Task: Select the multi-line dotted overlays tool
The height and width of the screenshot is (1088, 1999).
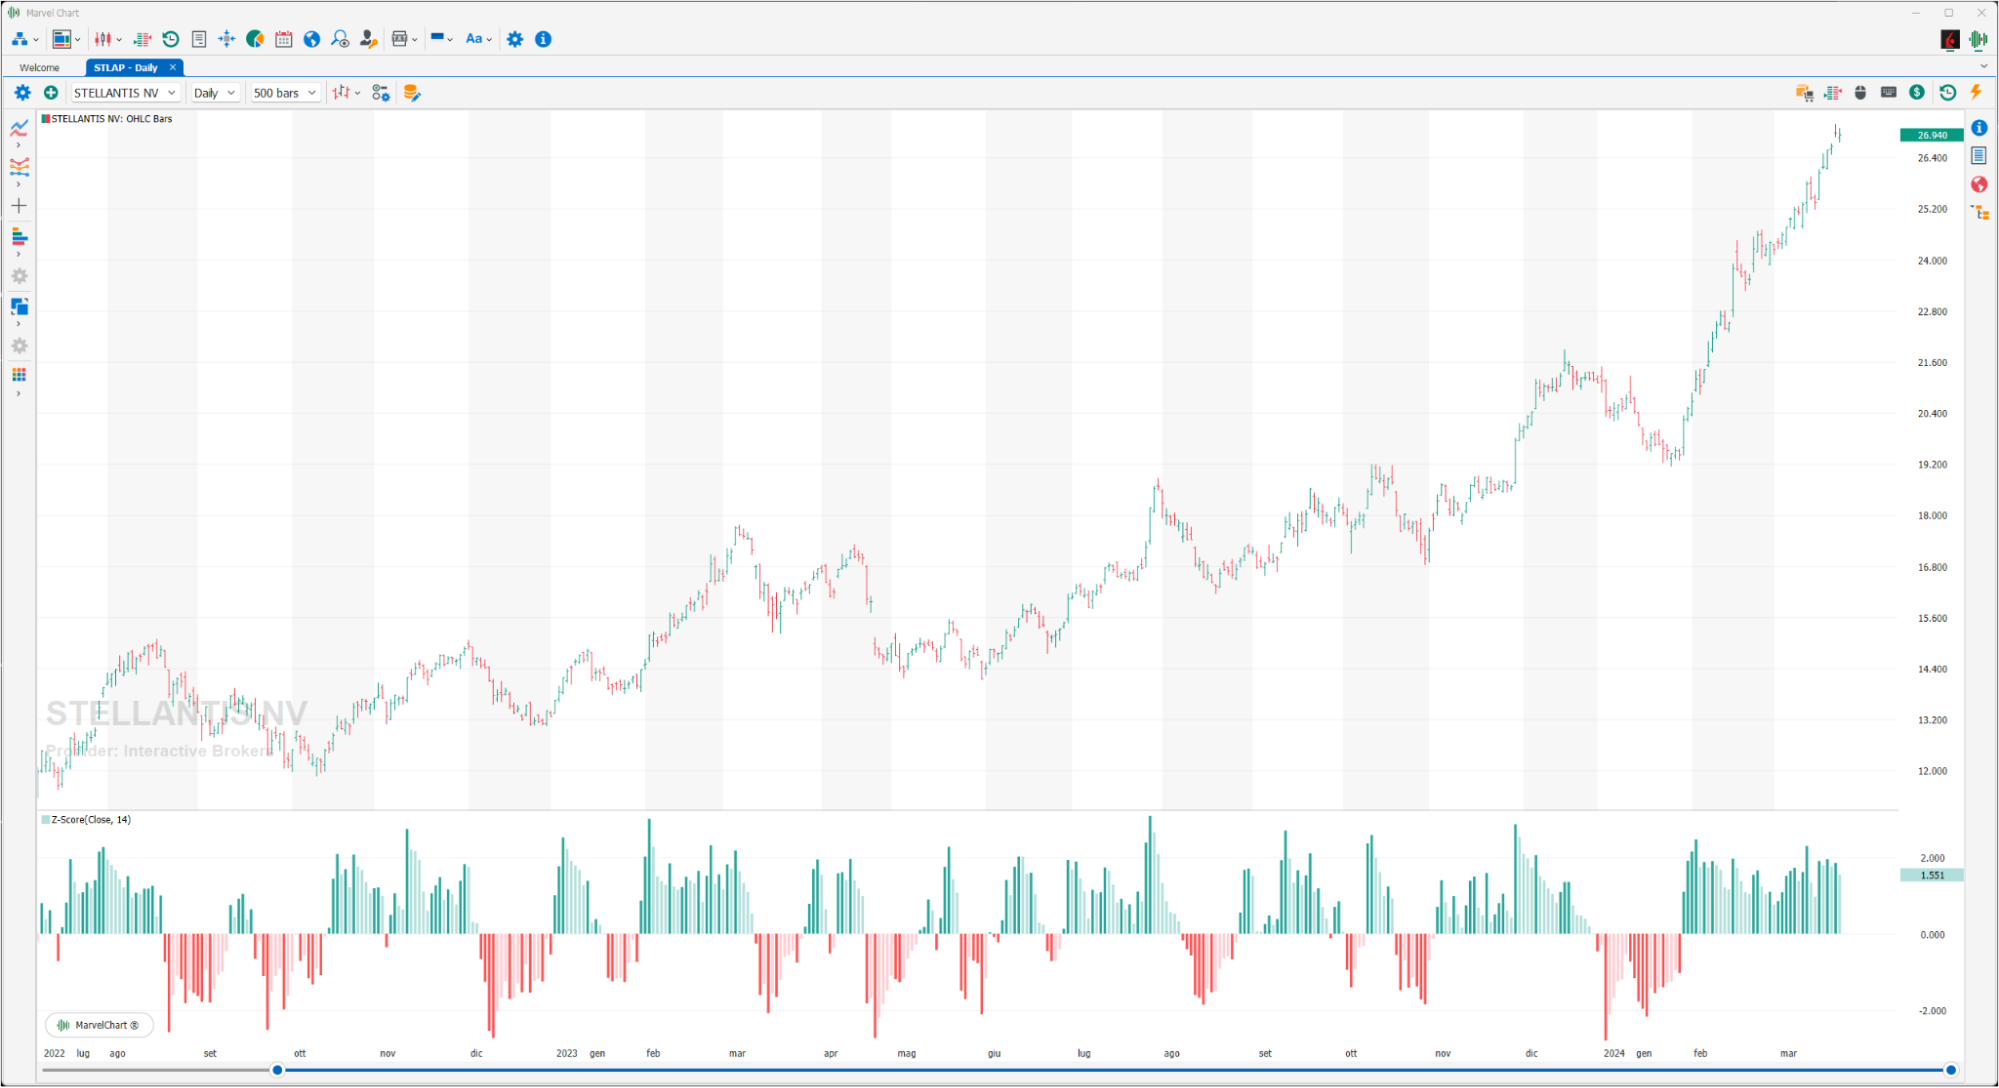Action: (19, 167)
